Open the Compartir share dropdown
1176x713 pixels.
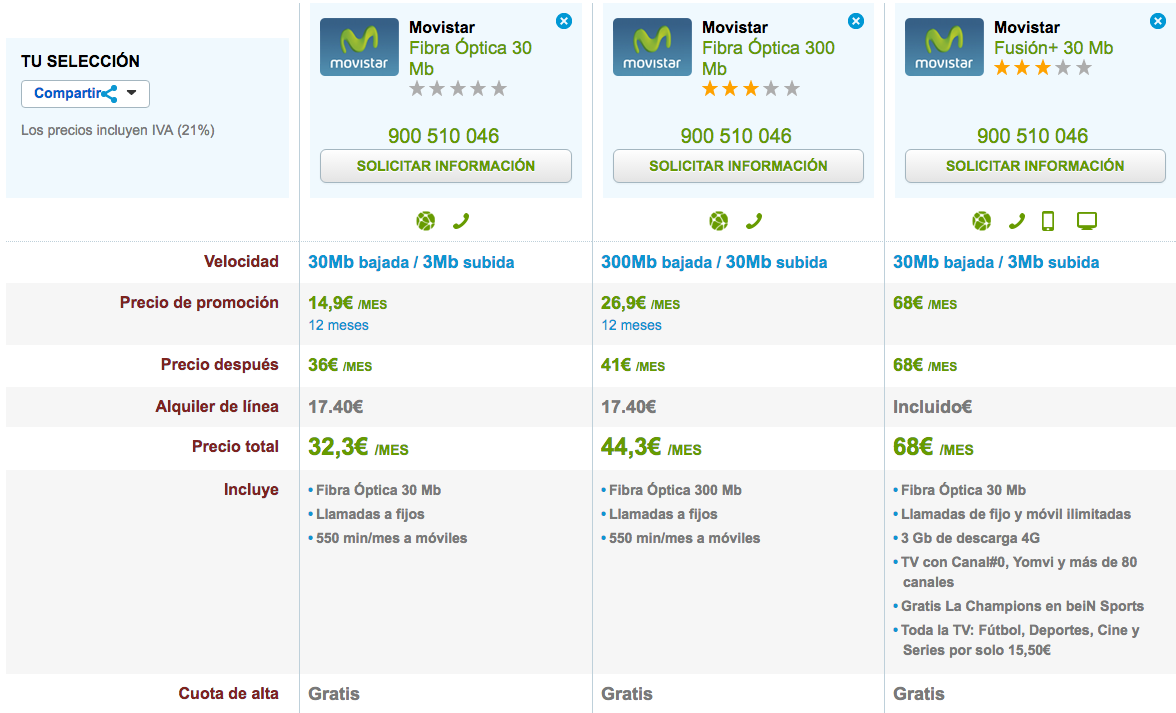click(86, 94)
